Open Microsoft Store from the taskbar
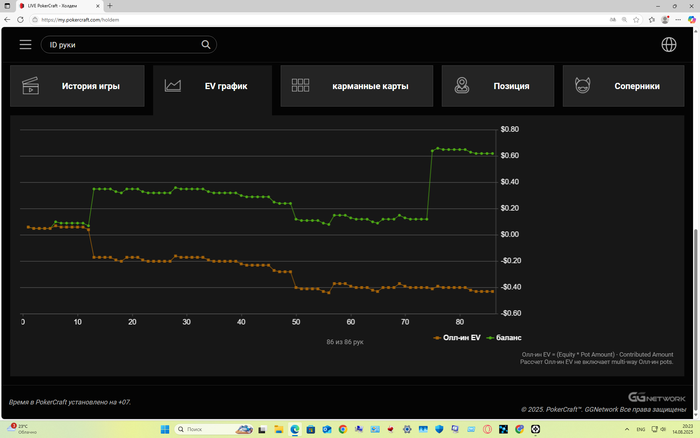 click(x=311, y=429)
